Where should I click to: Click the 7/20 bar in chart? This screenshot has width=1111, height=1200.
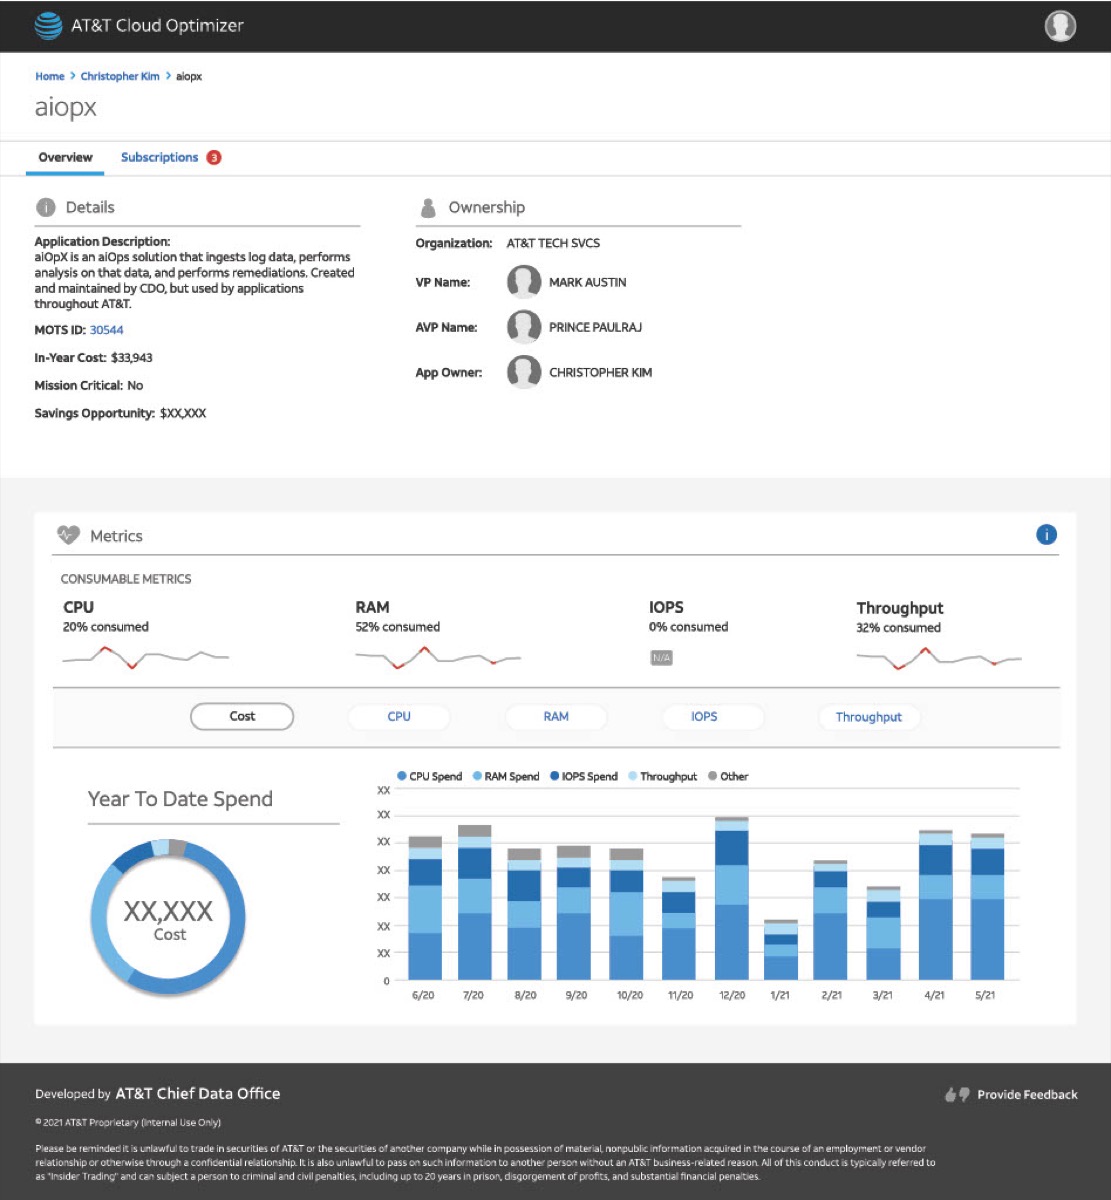coord(475,902)
